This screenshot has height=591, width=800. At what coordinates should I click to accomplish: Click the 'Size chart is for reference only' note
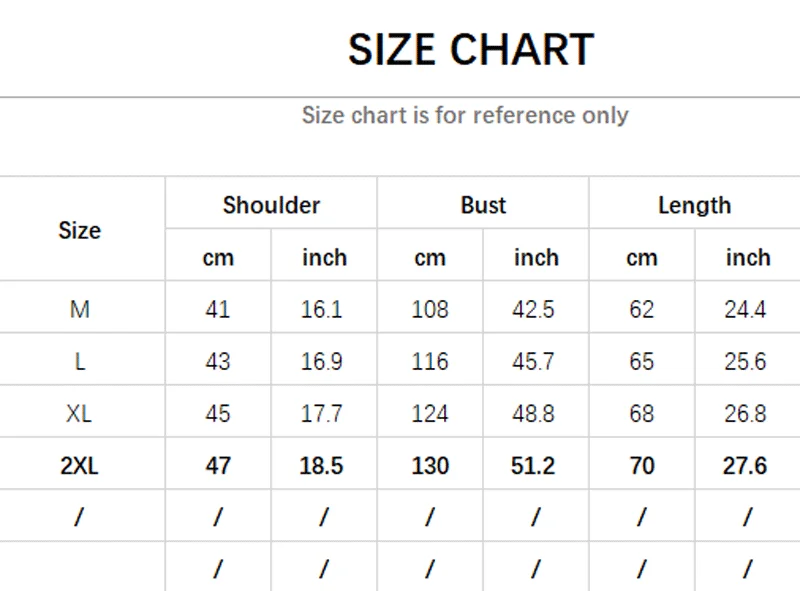465,115
